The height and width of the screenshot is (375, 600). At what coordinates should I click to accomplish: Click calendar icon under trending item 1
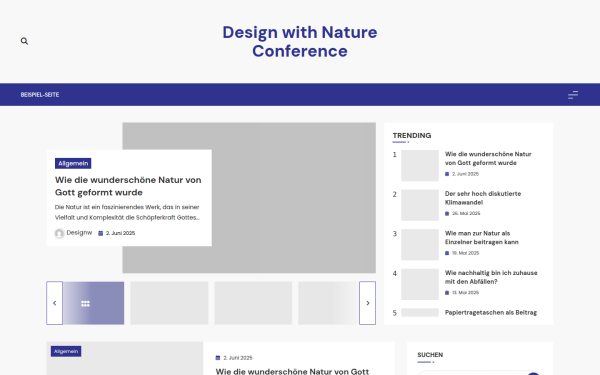click(447, 174)
